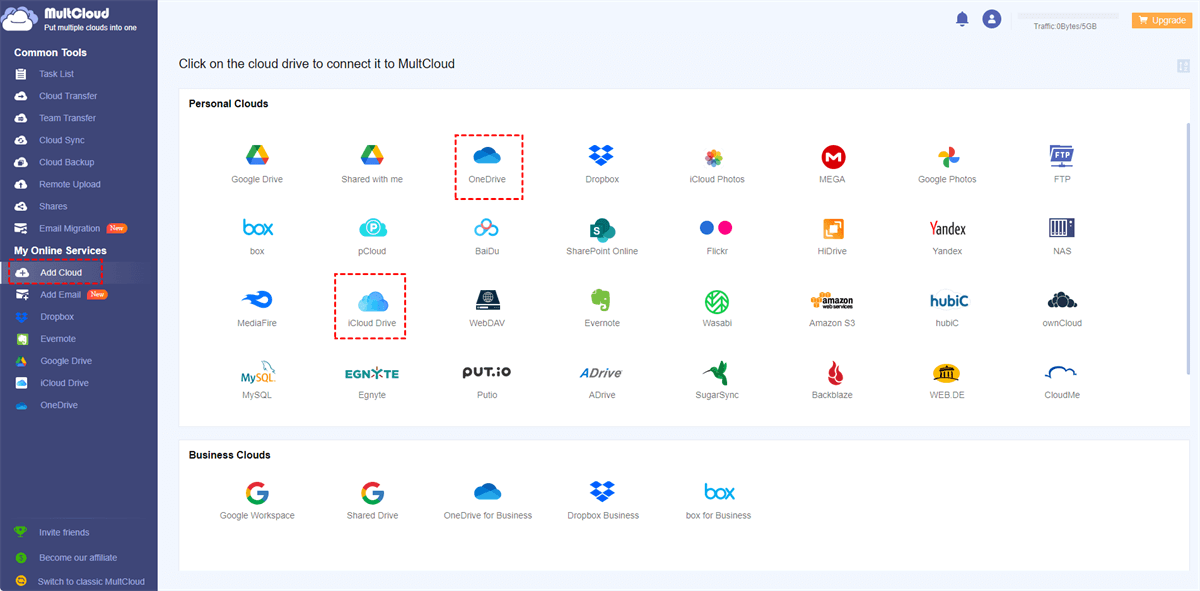The height and width of the screenshot is (591, 1200).
Task: Add SharePoint Online
Action: point(602,237)
